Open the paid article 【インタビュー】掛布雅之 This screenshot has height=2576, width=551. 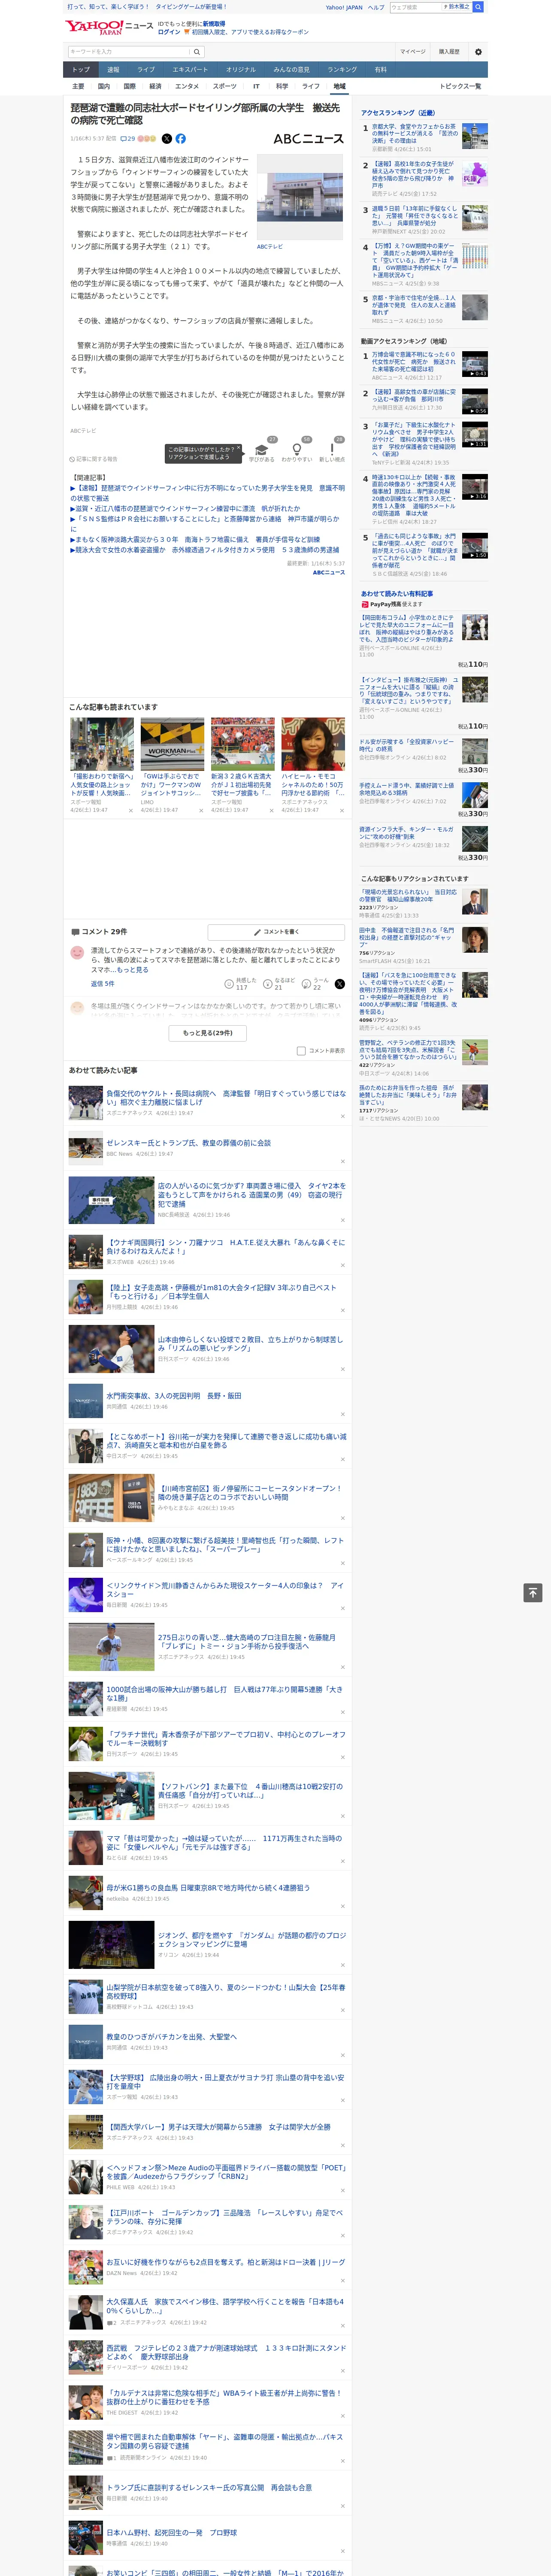[x=408, y=691]
